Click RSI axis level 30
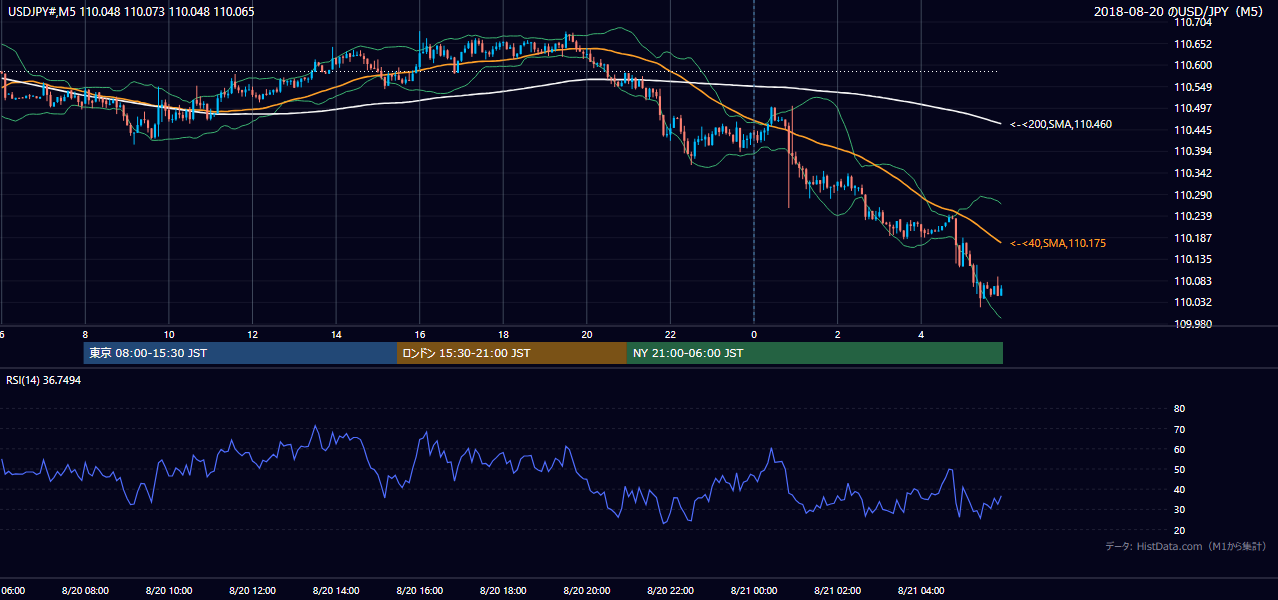The width and height of the screenshot is (1278, 600). click(x=1179, y=510)
